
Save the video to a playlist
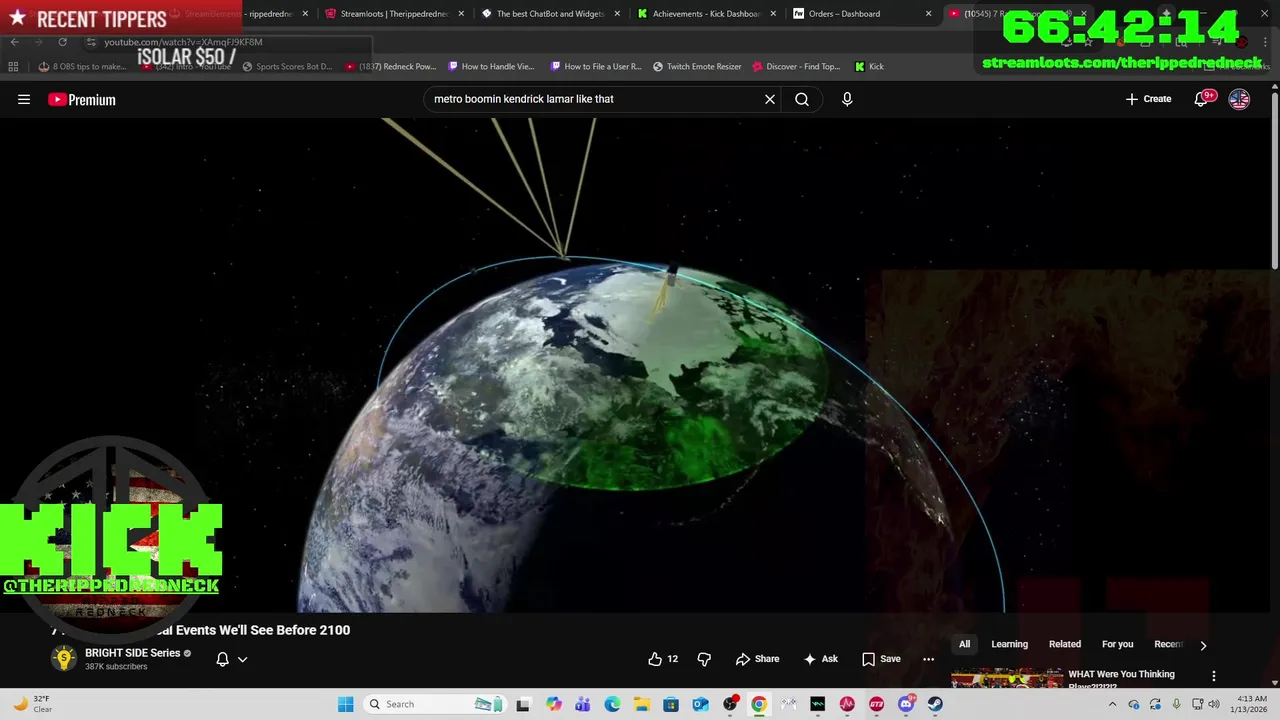point(881,659)
